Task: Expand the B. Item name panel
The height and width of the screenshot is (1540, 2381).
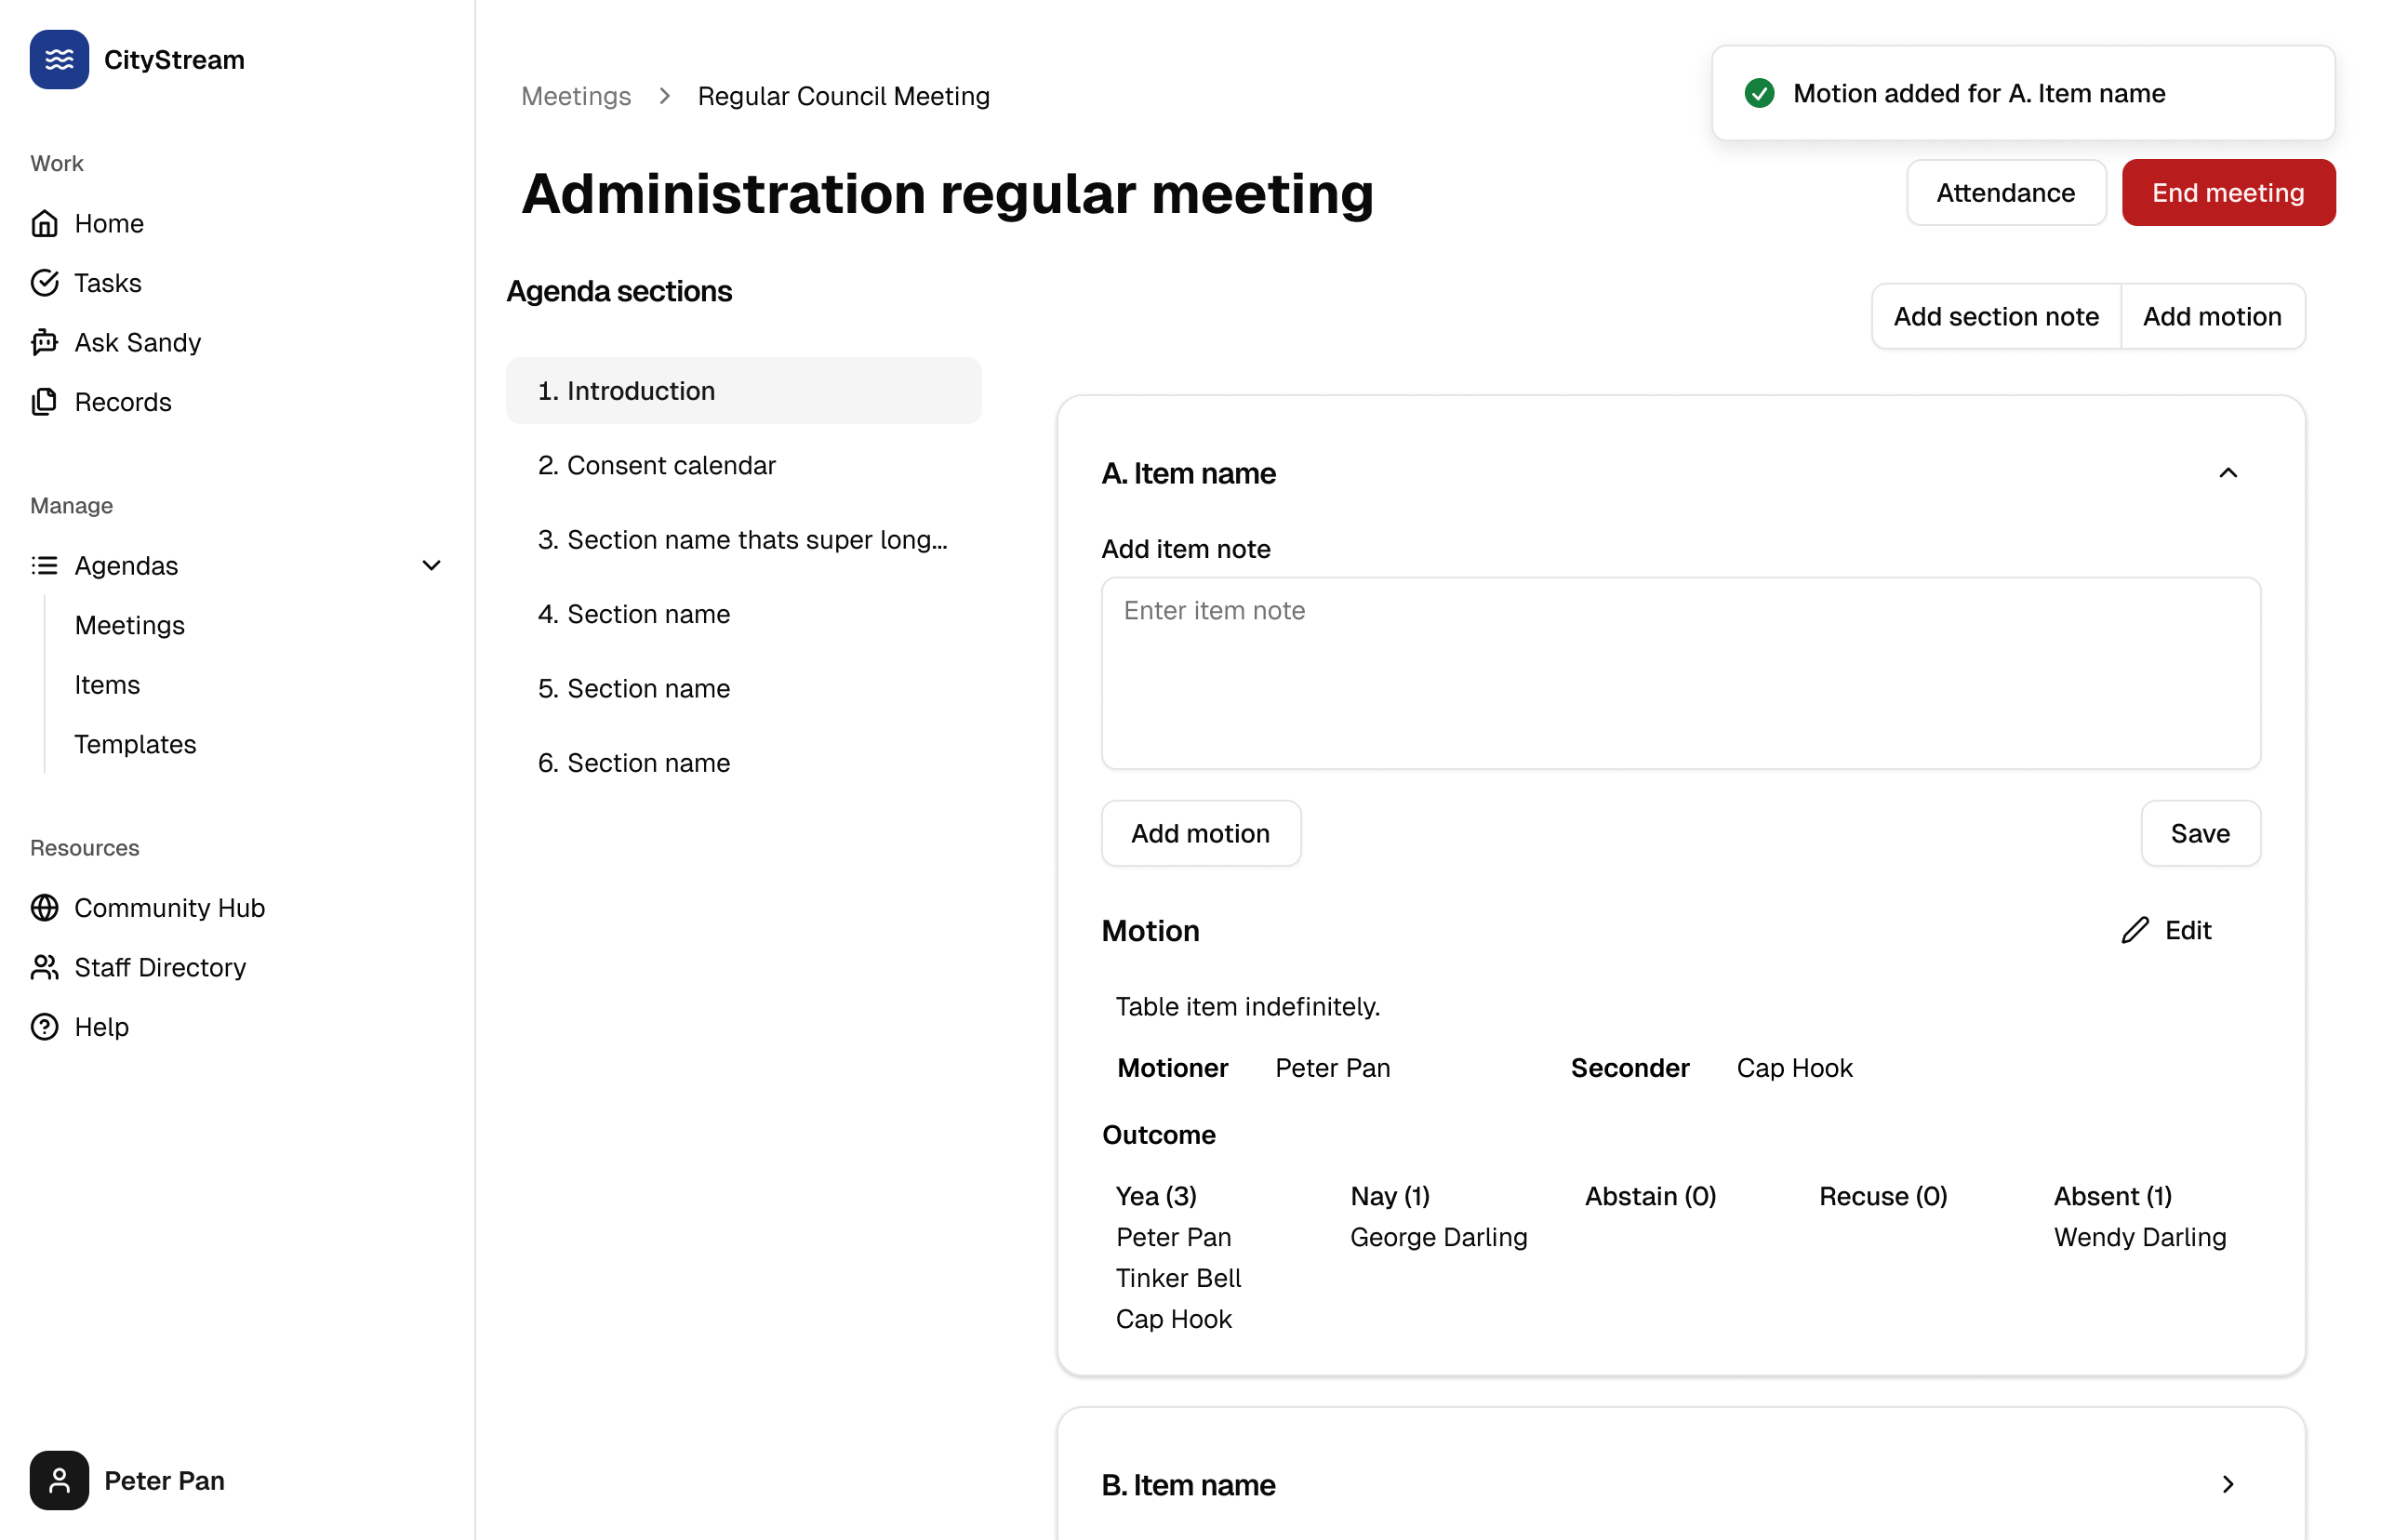Action: [x=2227, y=1484]
